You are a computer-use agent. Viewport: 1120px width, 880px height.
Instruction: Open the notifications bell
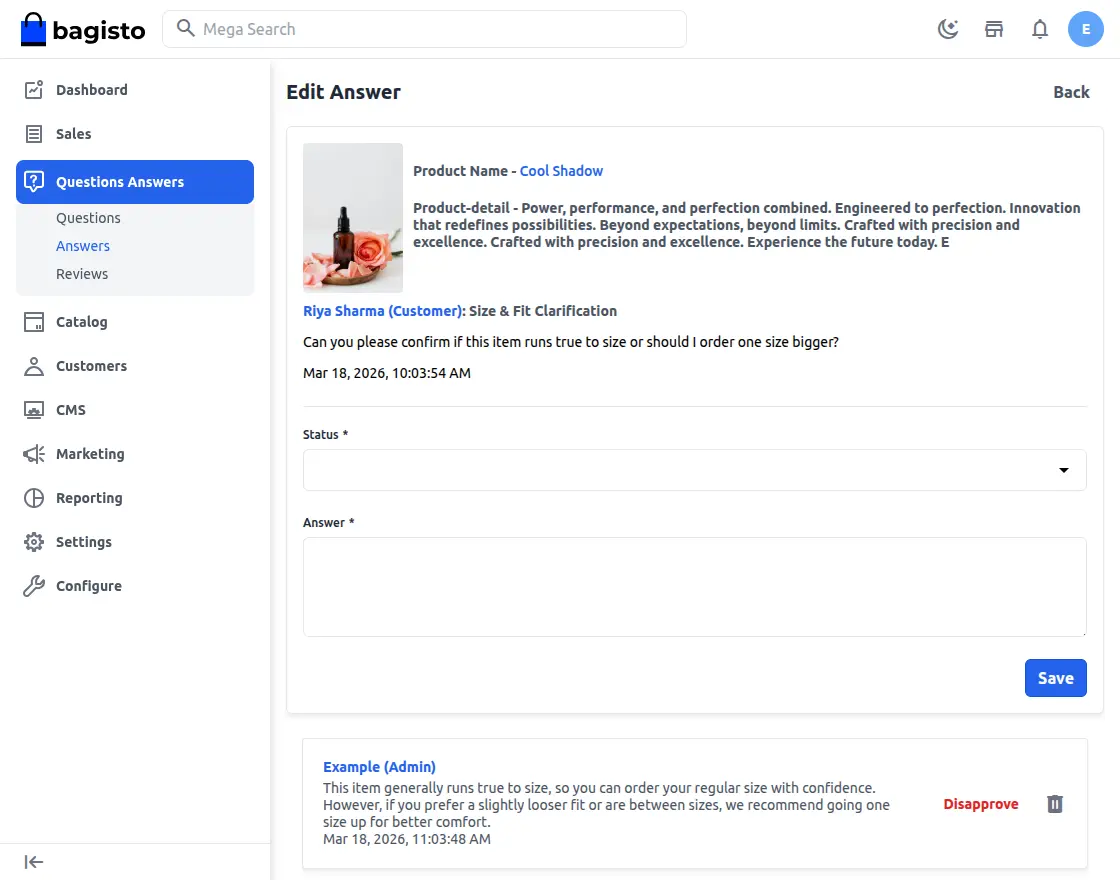(x=1040, y=29)
